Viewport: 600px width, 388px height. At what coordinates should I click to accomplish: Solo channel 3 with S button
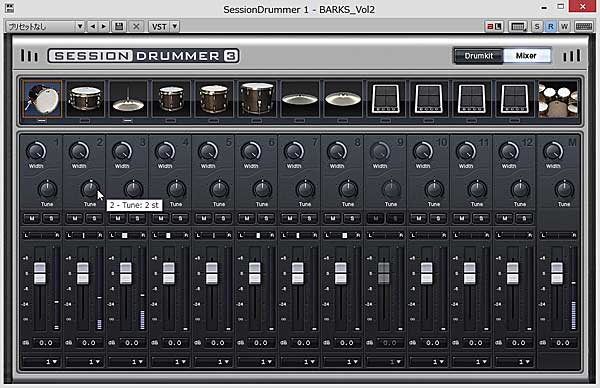pos(137,218)
